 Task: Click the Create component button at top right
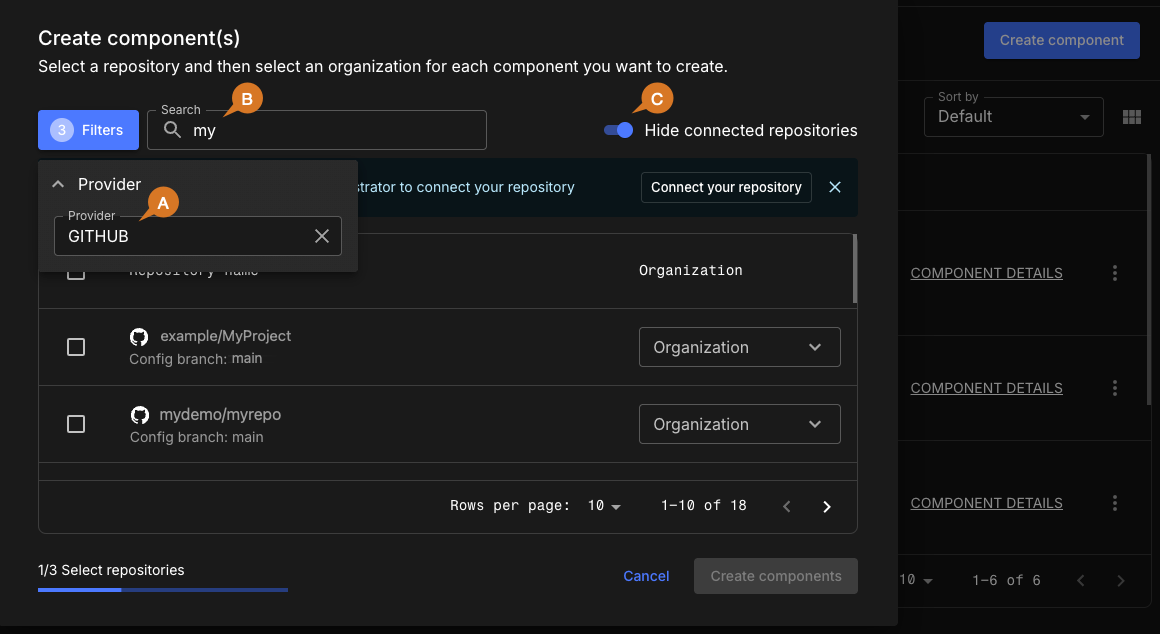1061,40
